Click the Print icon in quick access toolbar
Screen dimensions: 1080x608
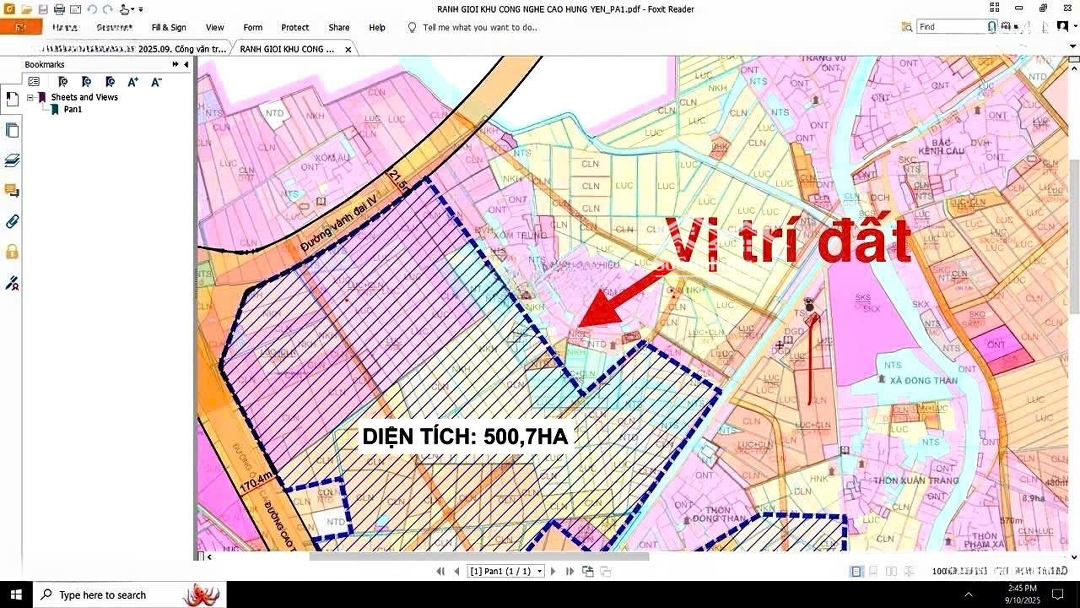(x=59, y=9)
